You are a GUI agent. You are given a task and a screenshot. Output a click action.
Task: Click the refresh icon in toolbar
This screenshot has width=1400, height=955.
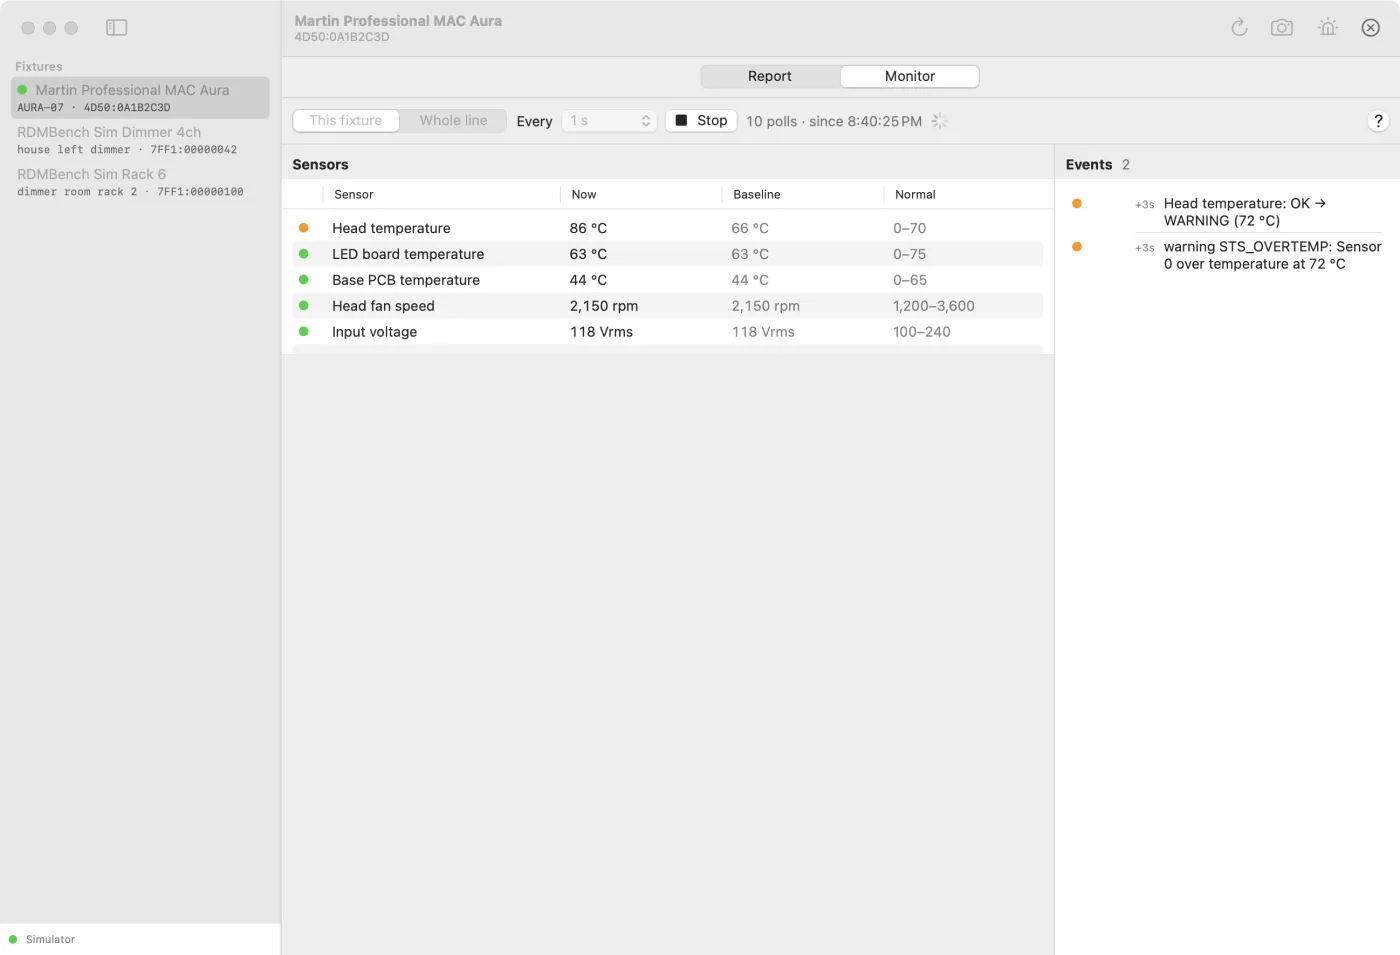pyautogui.click(x=1239, y=28)
